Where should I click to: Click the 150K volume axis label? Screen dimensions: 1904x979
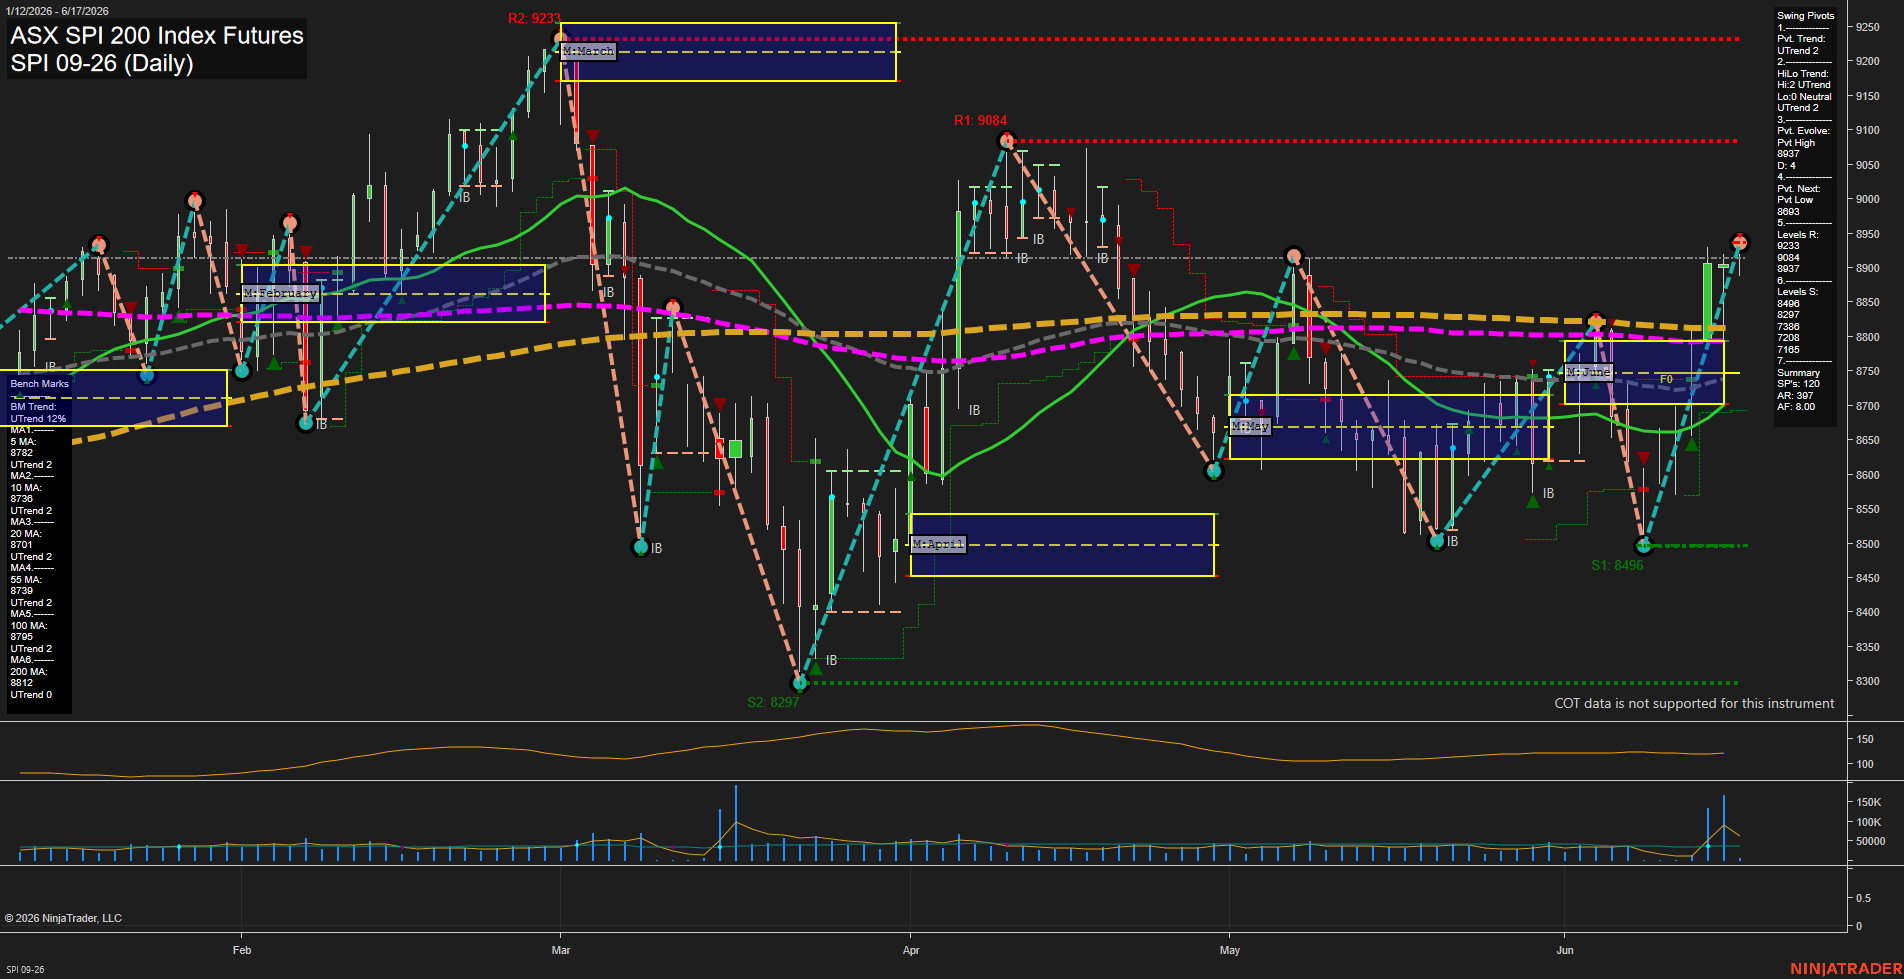pos(1868,803)
